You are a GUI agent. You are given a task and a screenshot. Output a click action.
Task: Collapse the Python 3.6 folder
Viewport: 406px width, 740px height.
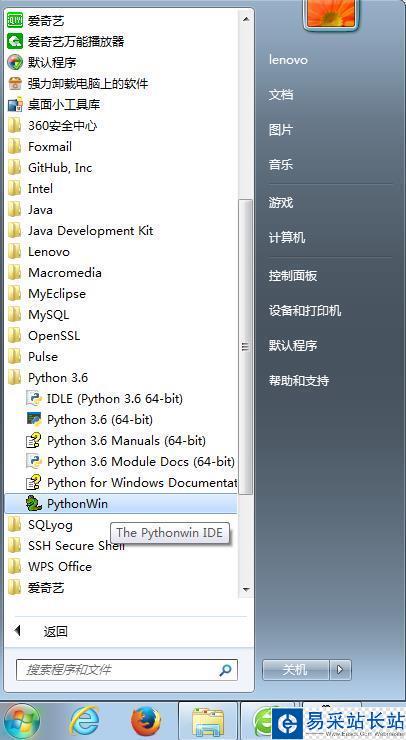coord(48,378)
